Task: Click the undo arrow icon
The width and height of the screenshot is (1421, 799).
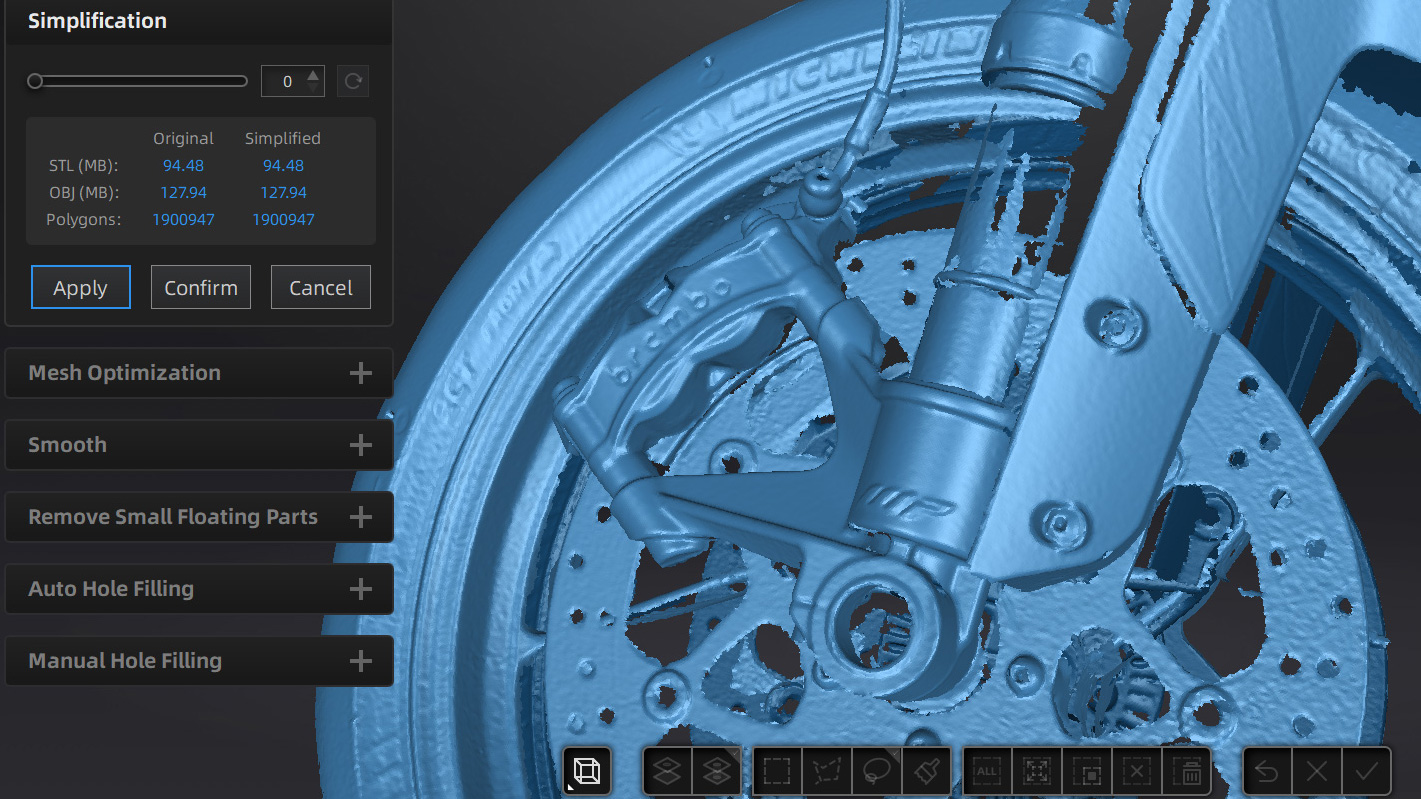Action: point(1267,771)
